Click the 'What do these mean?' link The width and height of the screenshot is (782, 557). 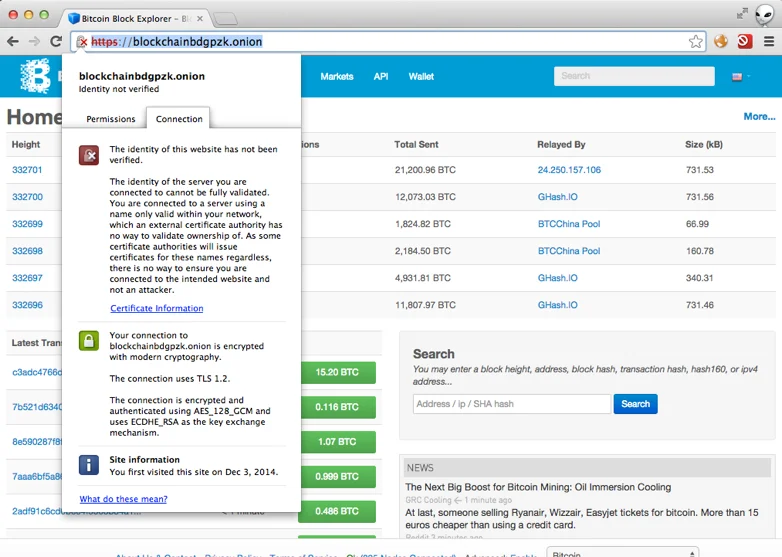click(x=123, y=499)
